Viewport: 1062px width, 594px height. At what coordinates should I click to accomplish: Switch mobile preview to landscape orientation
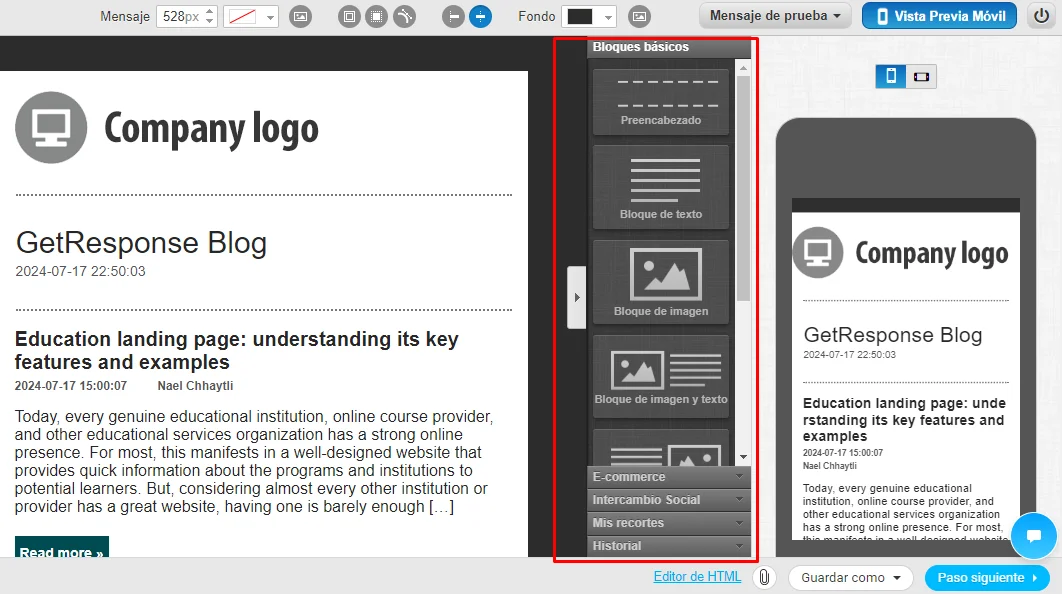pyautogui.click(x=921, y=77)
